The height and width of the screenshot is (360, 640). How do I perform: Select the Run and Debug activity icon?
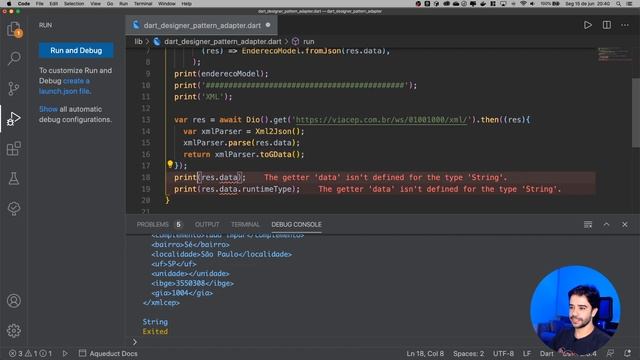[14, 118]
